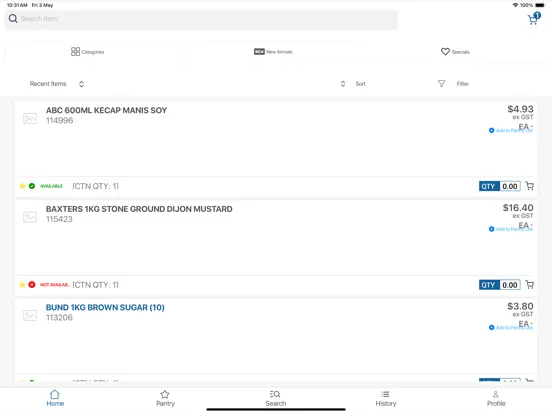This screenshot has width=552, height=414.
Task: Select item code 113206
Action: tap(59, 318)
